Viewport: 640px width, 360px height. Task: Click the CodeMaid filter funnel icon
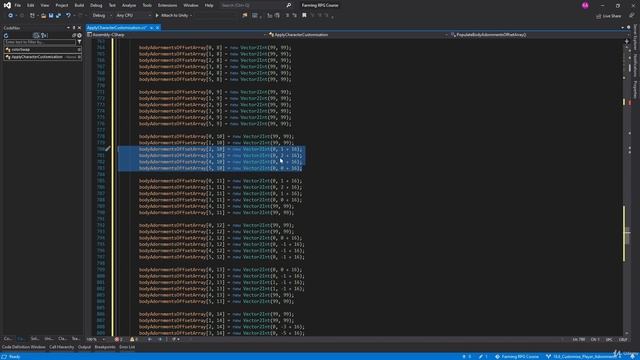click(80, 42)
